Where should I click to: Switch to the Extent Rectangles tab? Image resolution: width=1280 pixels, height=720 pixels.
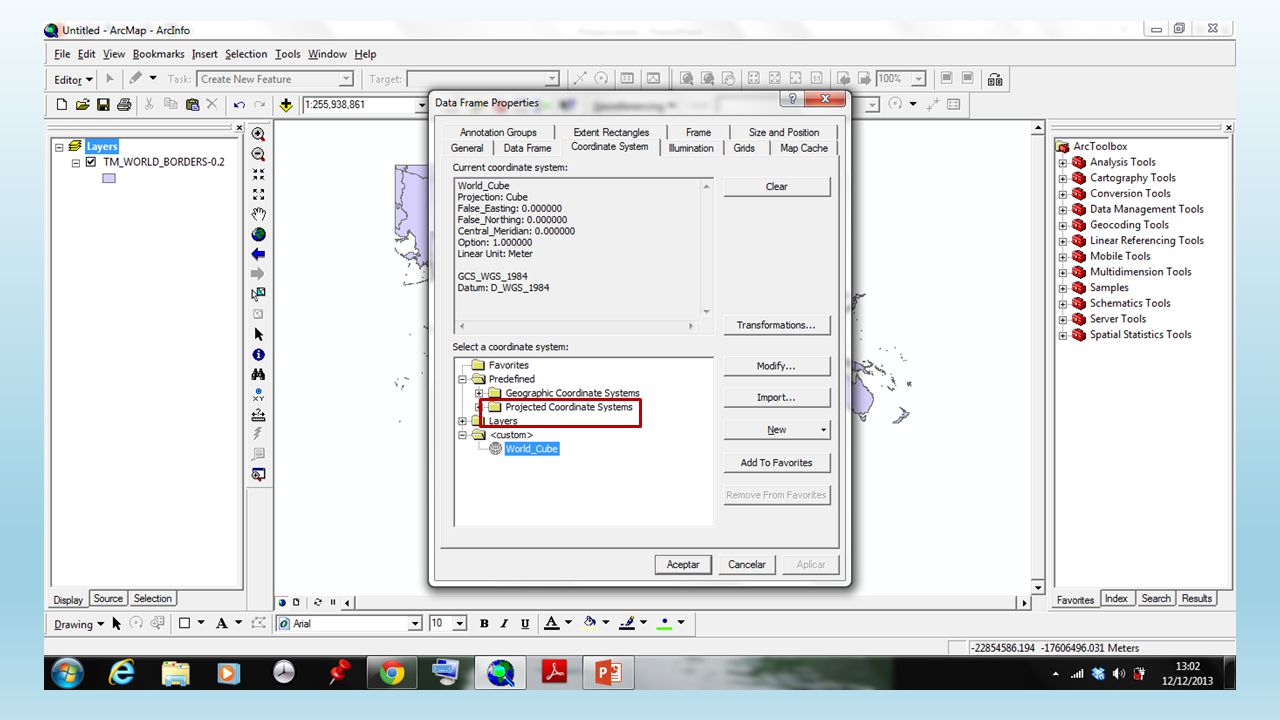(x=611, y=132)
